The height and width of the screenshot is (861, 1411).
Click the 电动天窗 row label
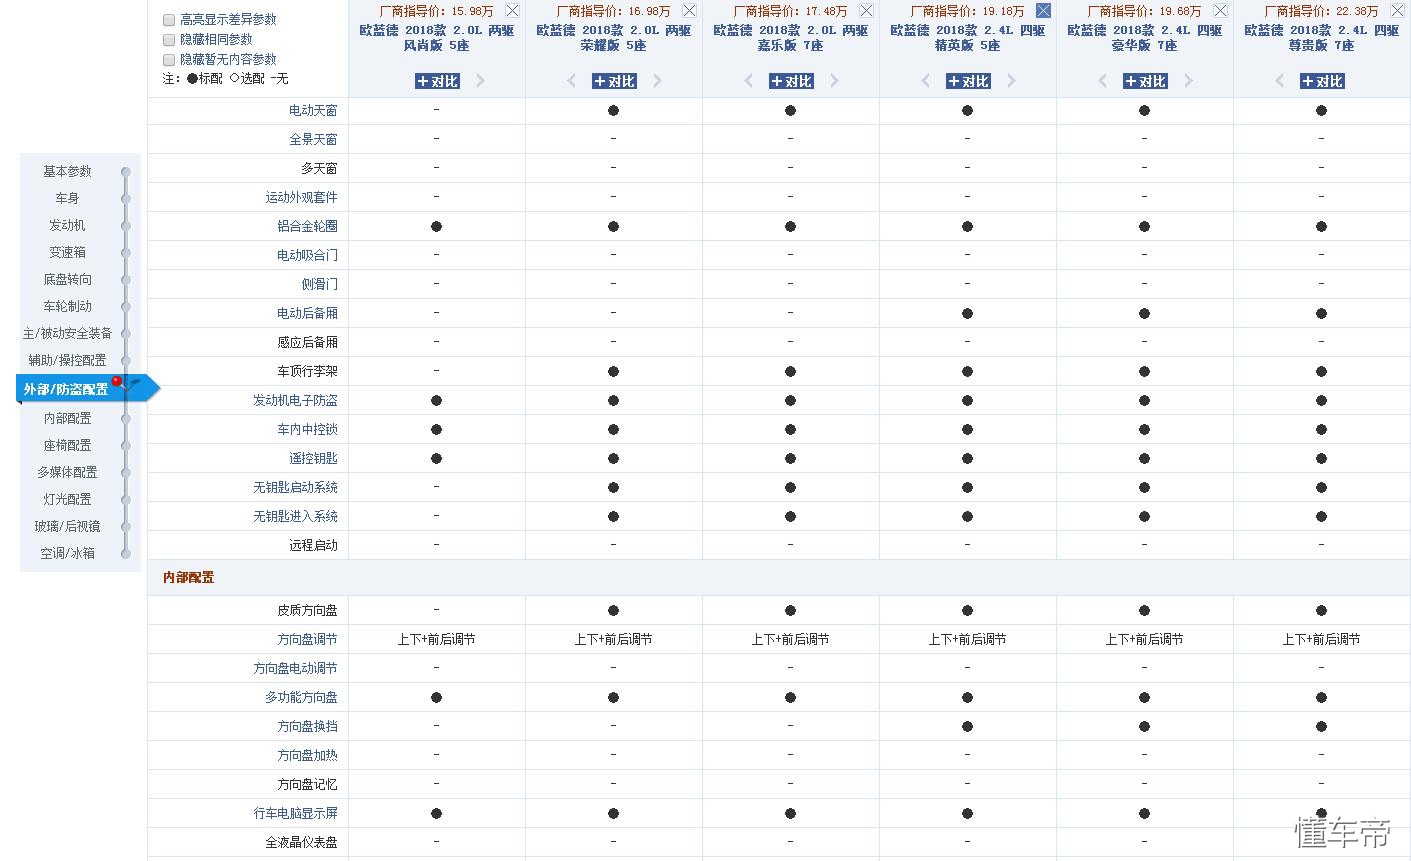(x=313, y=110)
